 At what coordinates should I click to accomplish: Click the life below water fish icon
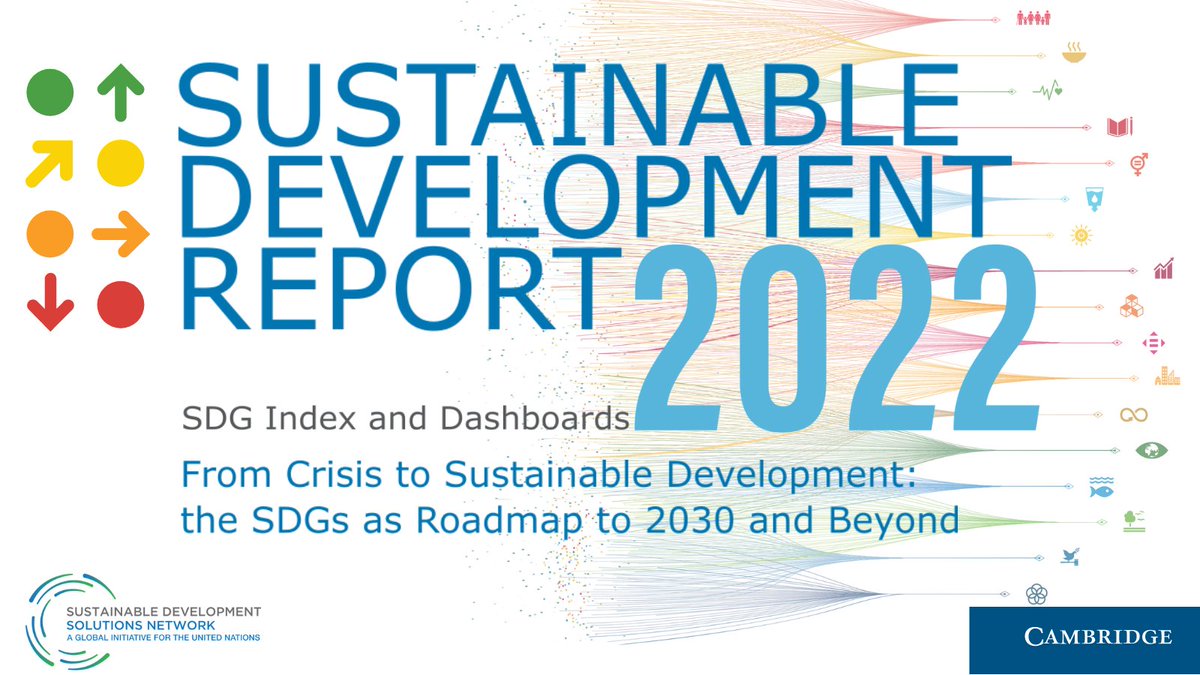[x=1100, y=490]
